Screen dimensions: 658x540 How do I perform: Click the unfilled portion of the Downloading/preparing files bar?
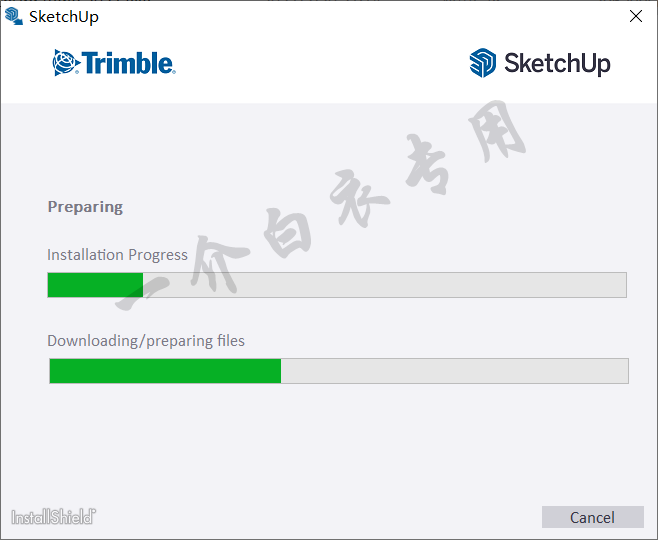click(x=454, y=371)
